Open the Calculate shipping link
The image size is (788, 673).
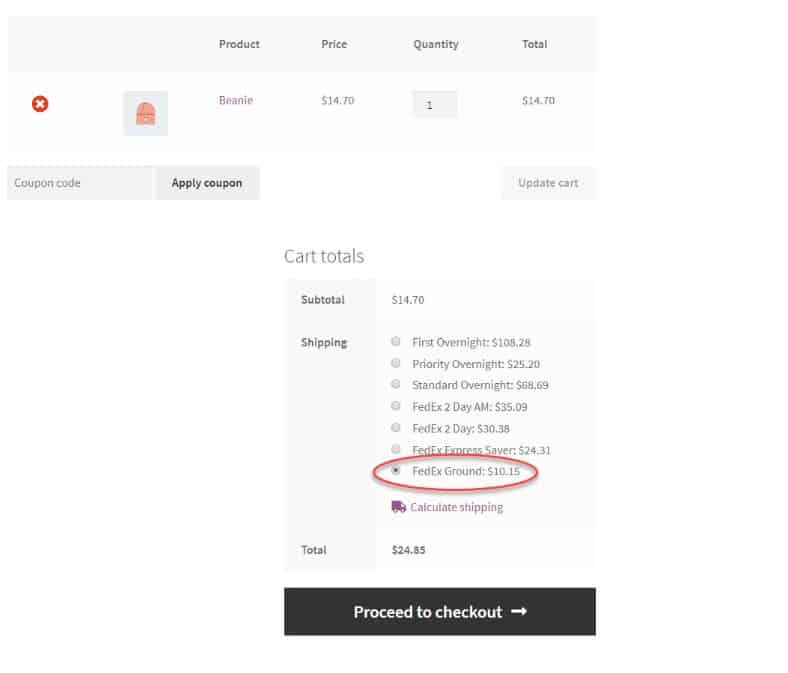(456, 507)
